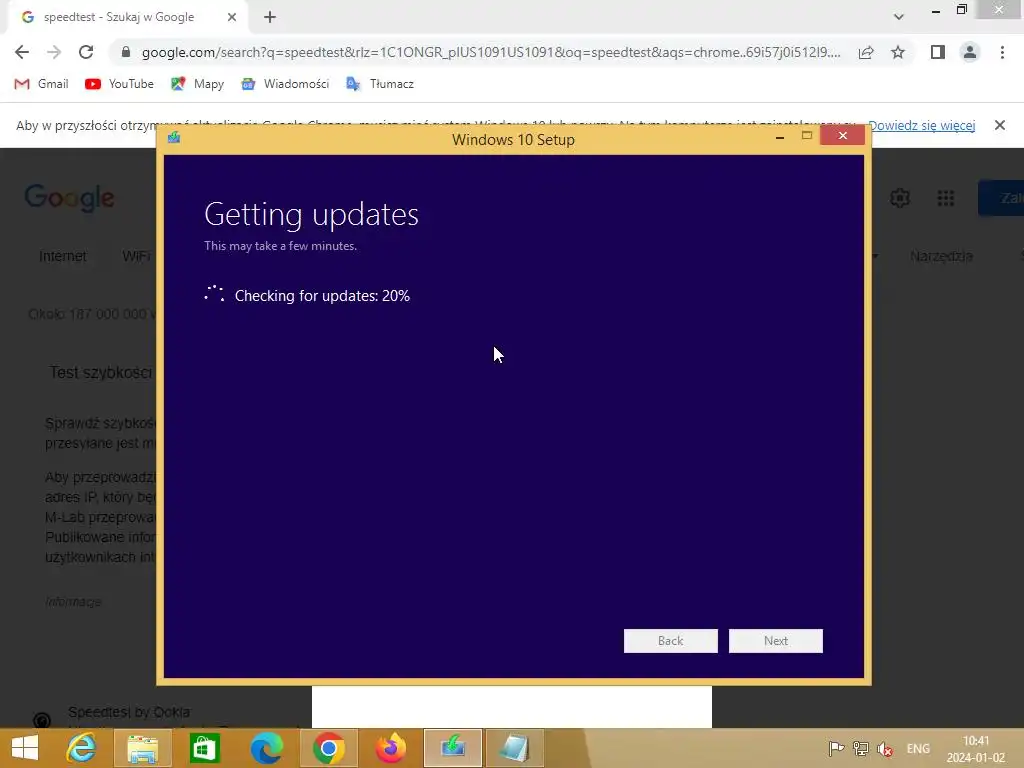Open the Gmail bookmark

pos(41,84)
